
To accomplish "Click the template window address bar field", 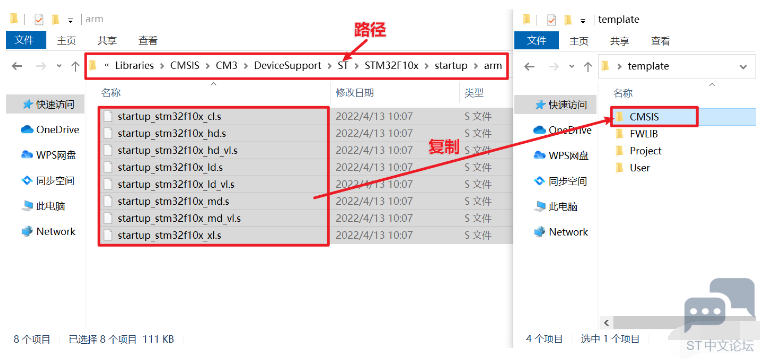I will tap(676, 66).
